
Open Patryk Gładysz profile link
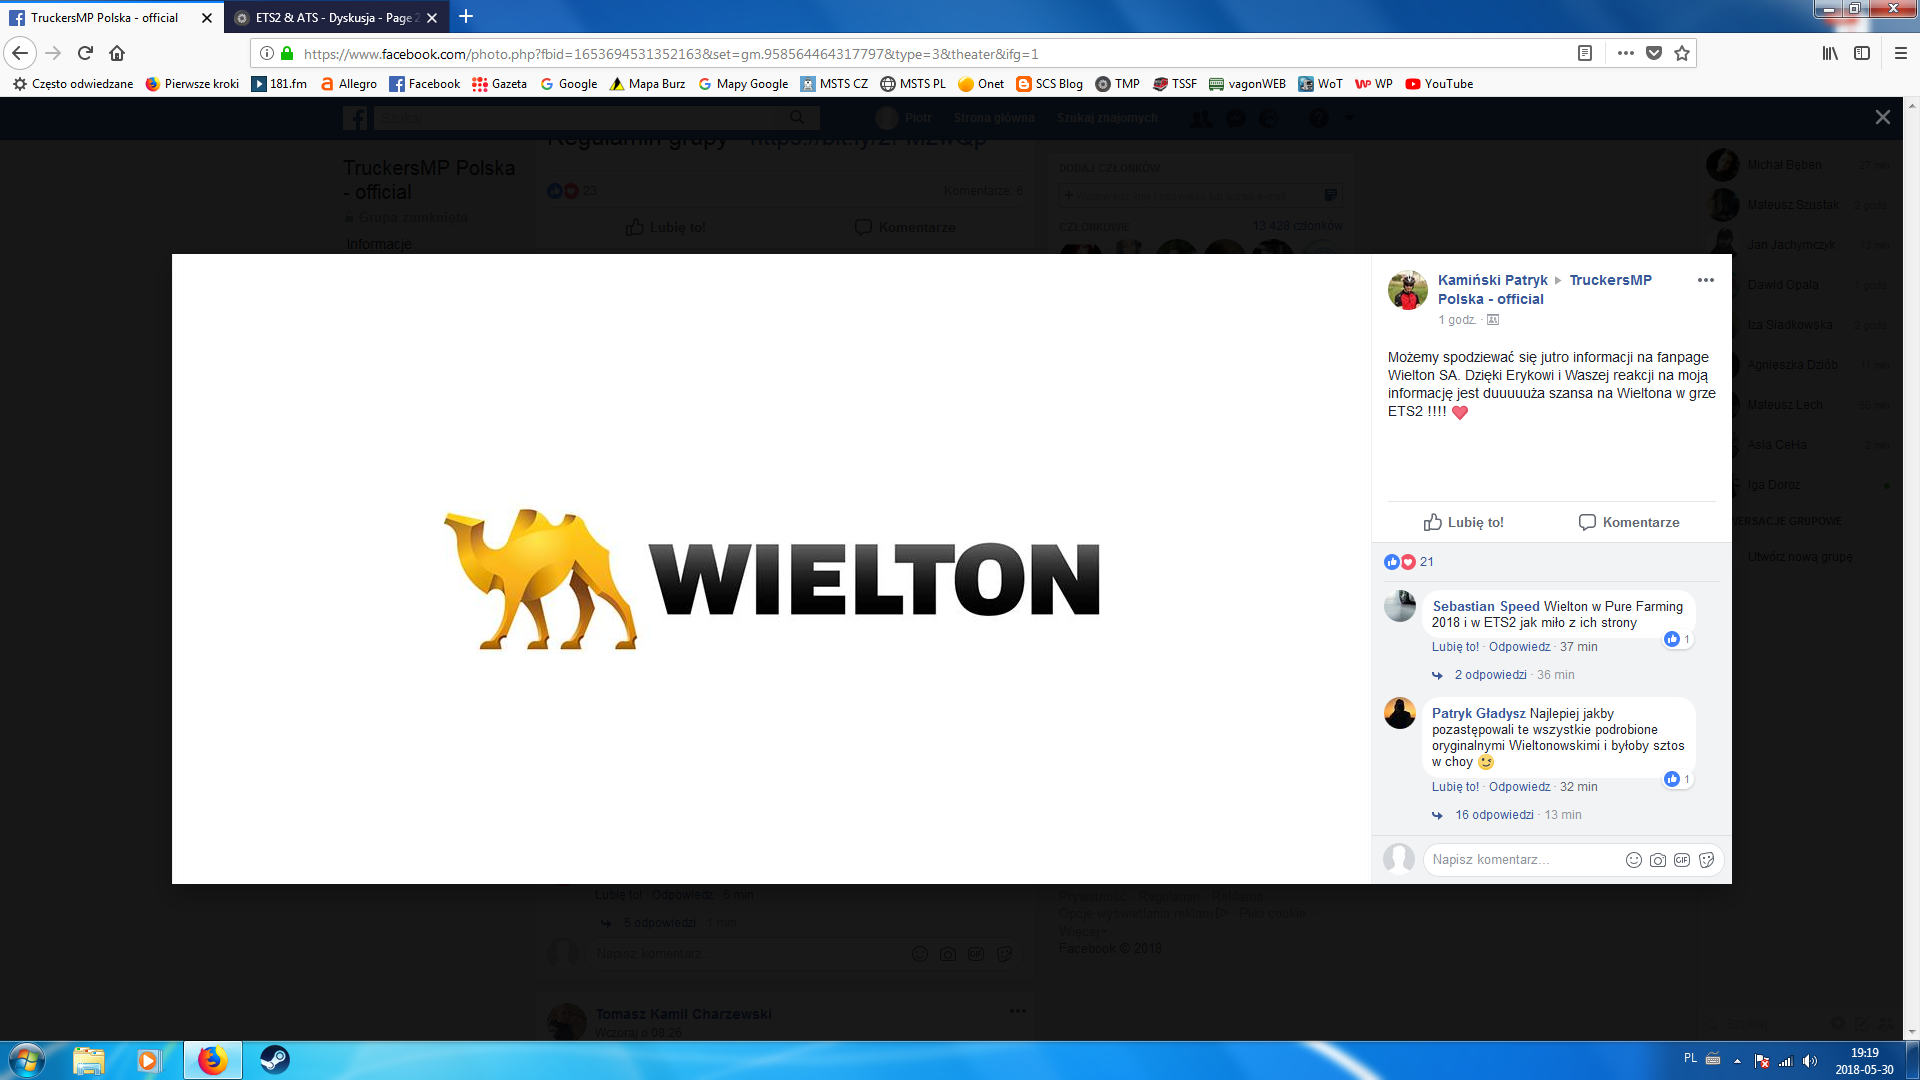click(x=1478, y=713)
